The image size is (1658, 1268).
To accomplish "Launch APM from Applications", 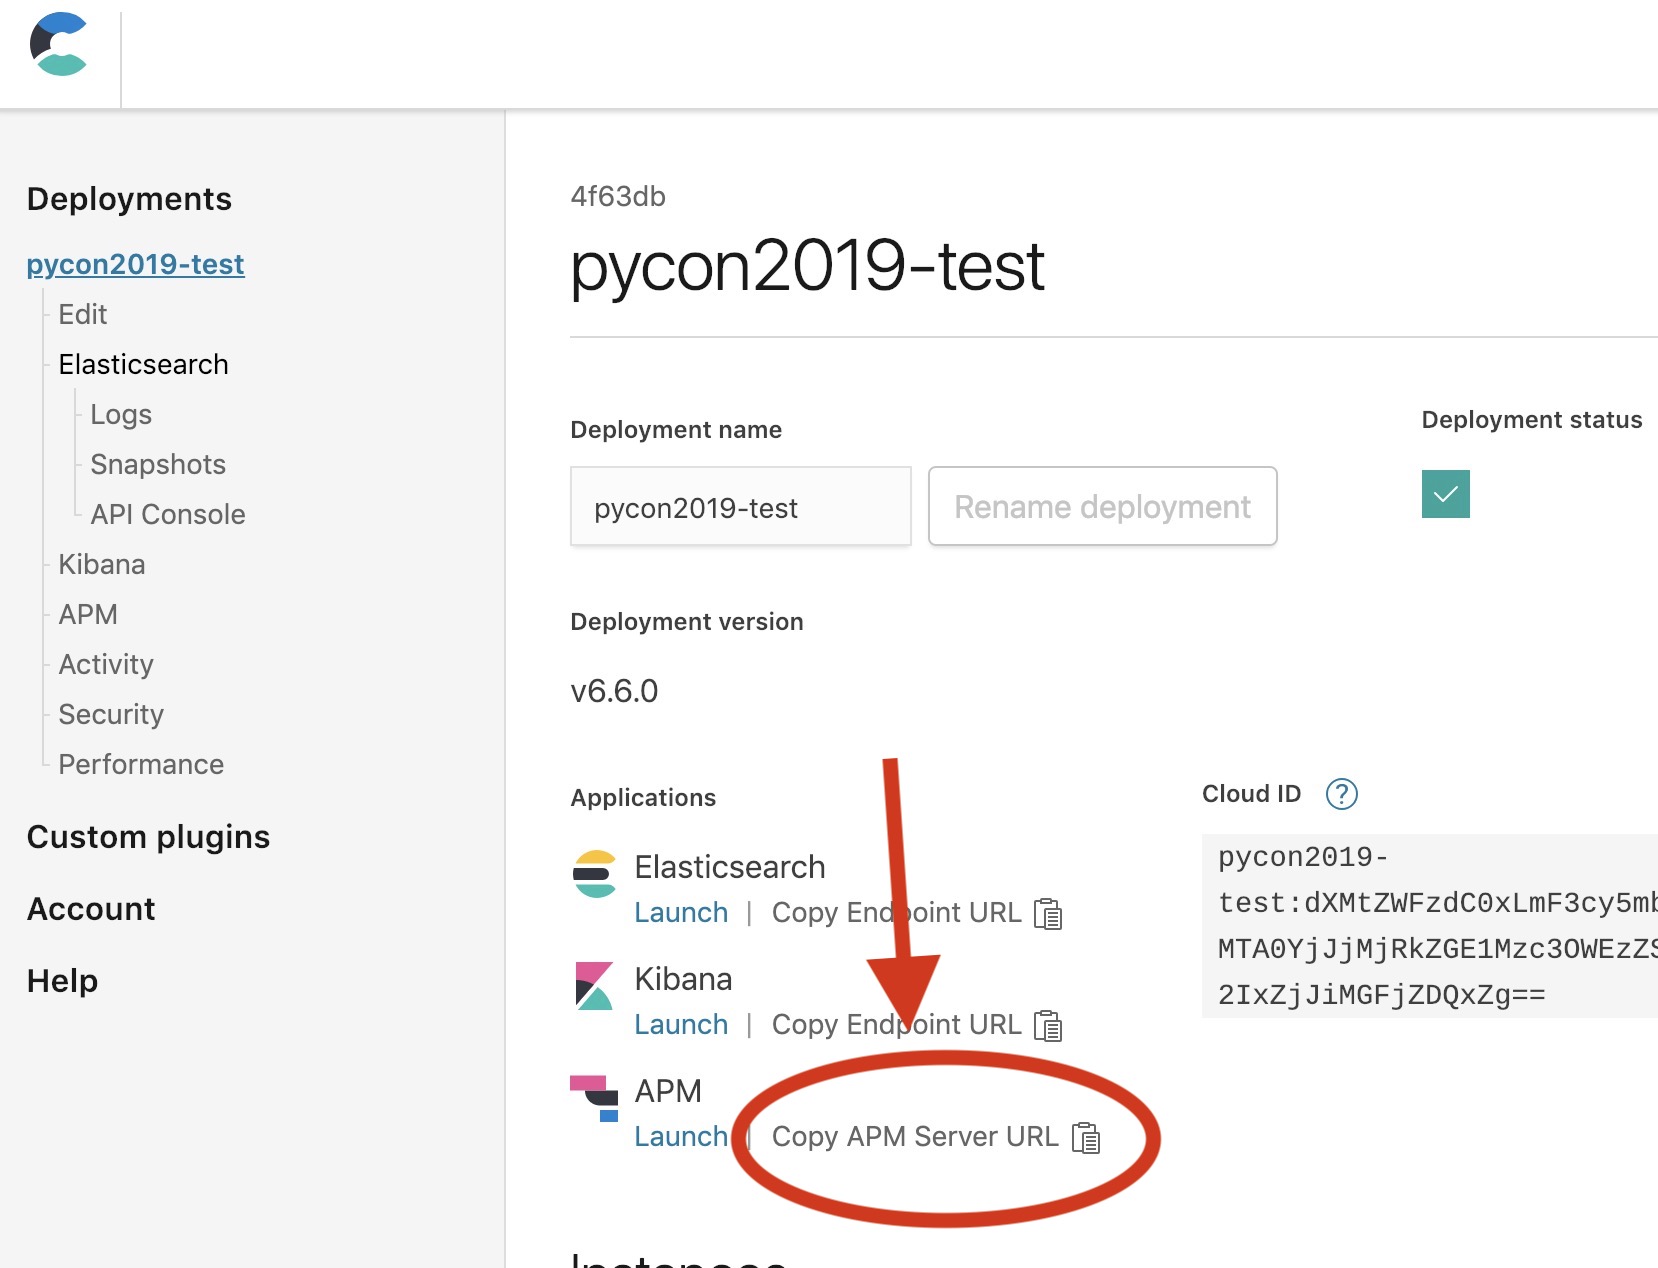I will click(x=681, y=1137).
